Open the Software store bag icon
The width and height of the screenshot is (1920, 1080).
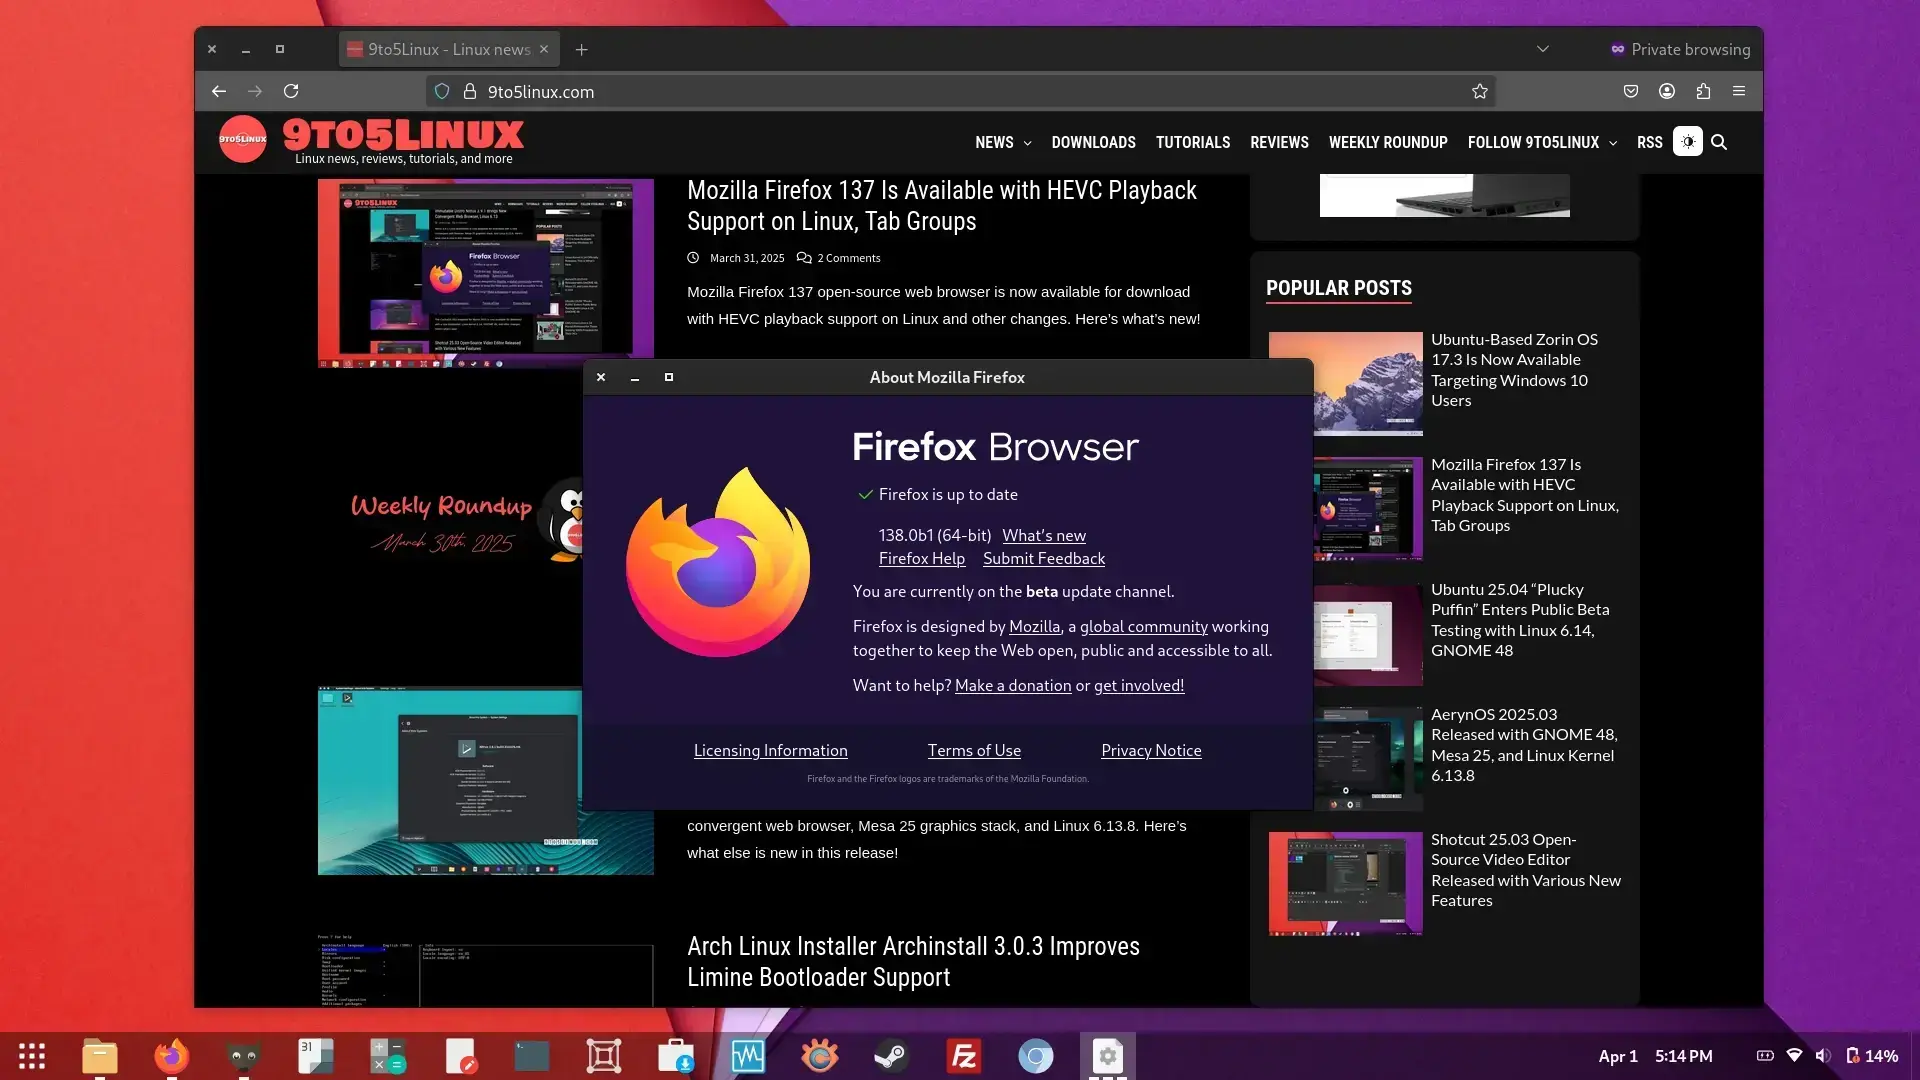676,1056
